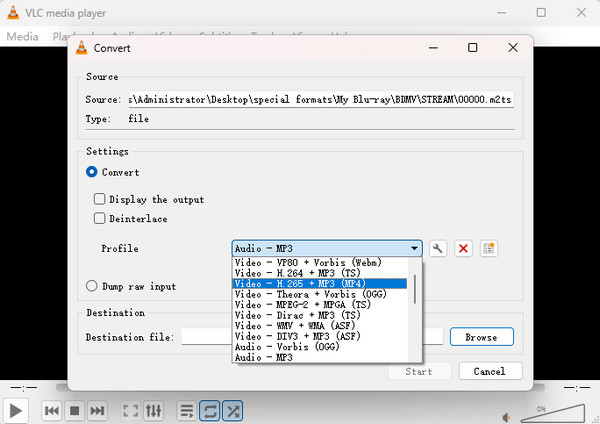Choose Video - H.264 + MP3 (TS) profile
This screenshot has height=424, width=600.
click(x=320, y=273)
